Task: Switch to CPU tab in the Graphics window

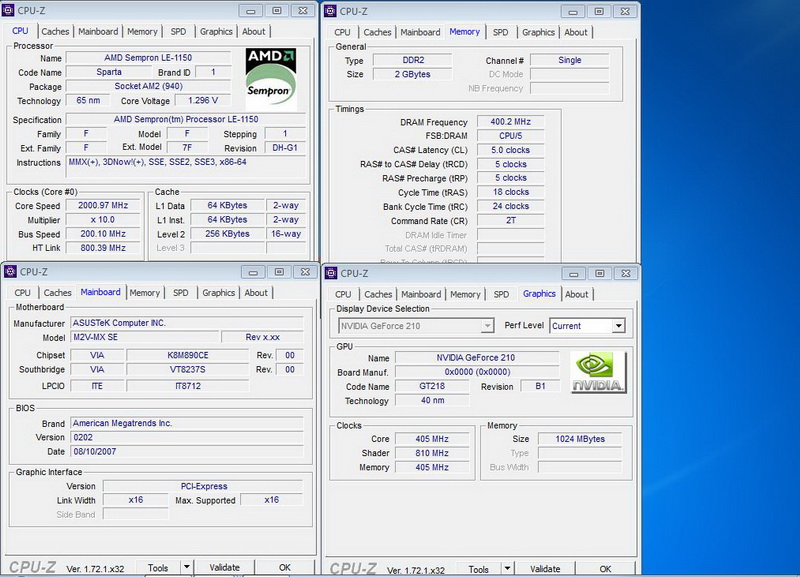Action: tap(343, 294)
